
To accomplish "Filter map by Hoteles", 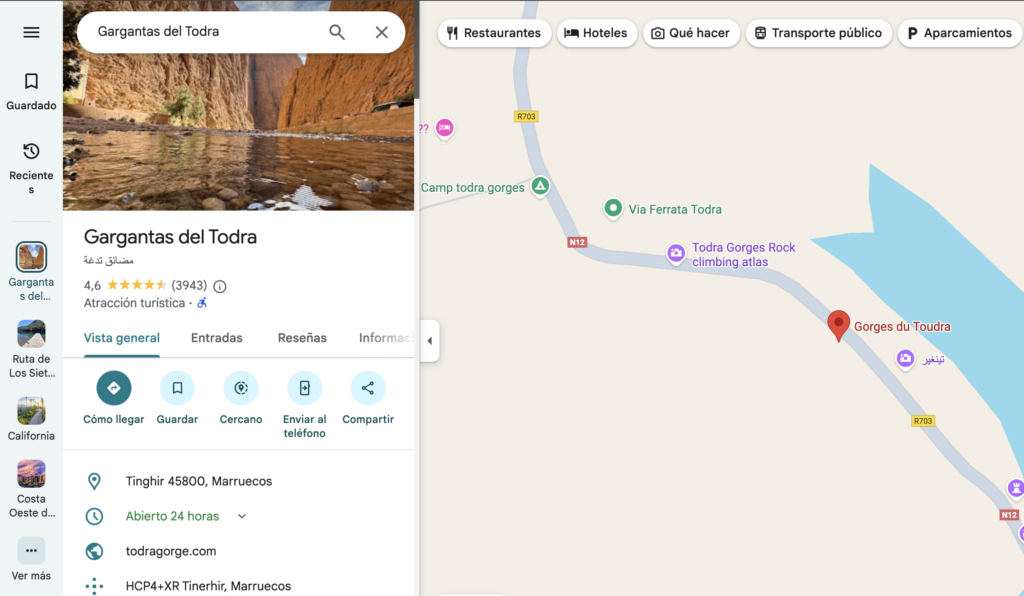I will 596,33.
